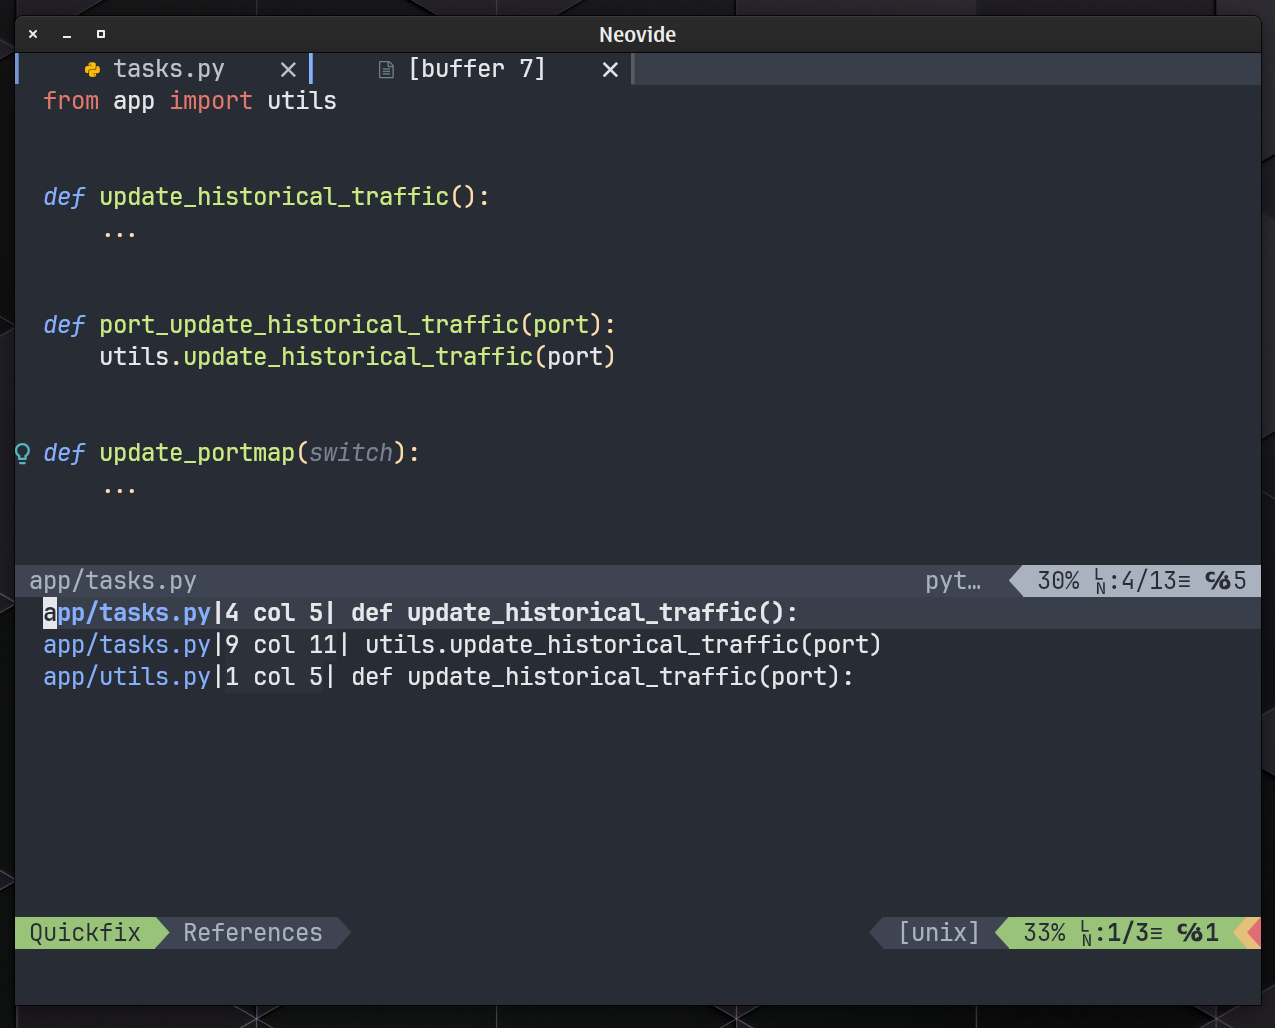Close the tasks.py tab
The width and height of the screenshot is (1275, 1028).
pyautogui.click(x=288, y=69)
